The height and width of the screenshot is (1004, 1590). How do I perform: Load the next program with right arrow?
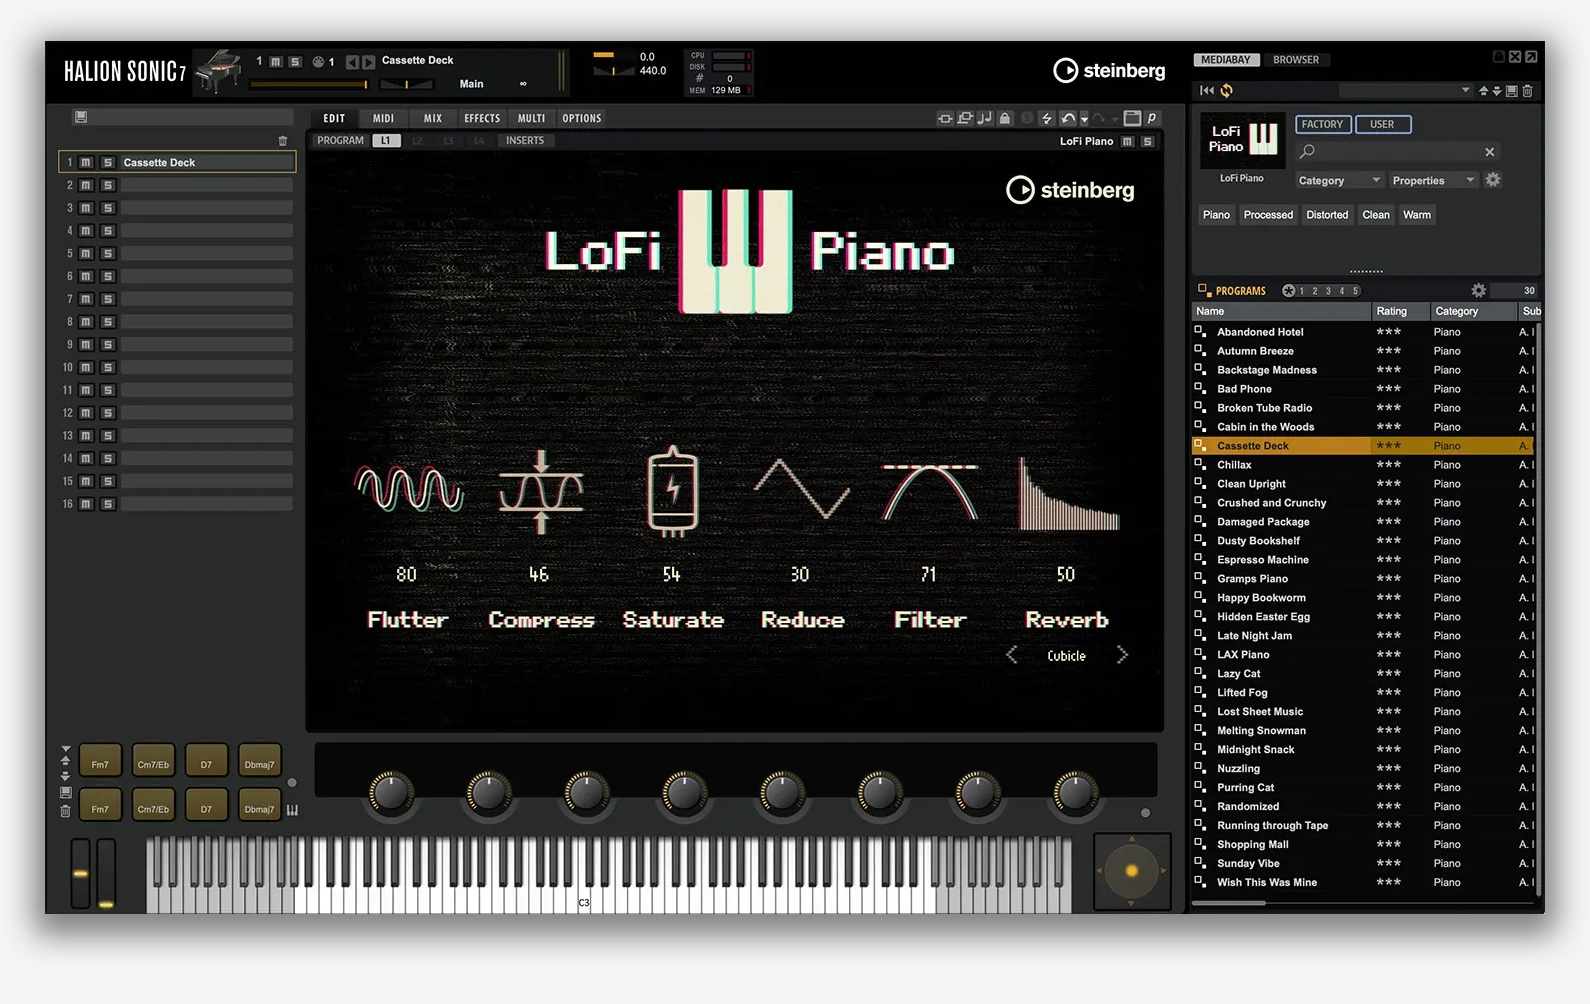(368, 62)
